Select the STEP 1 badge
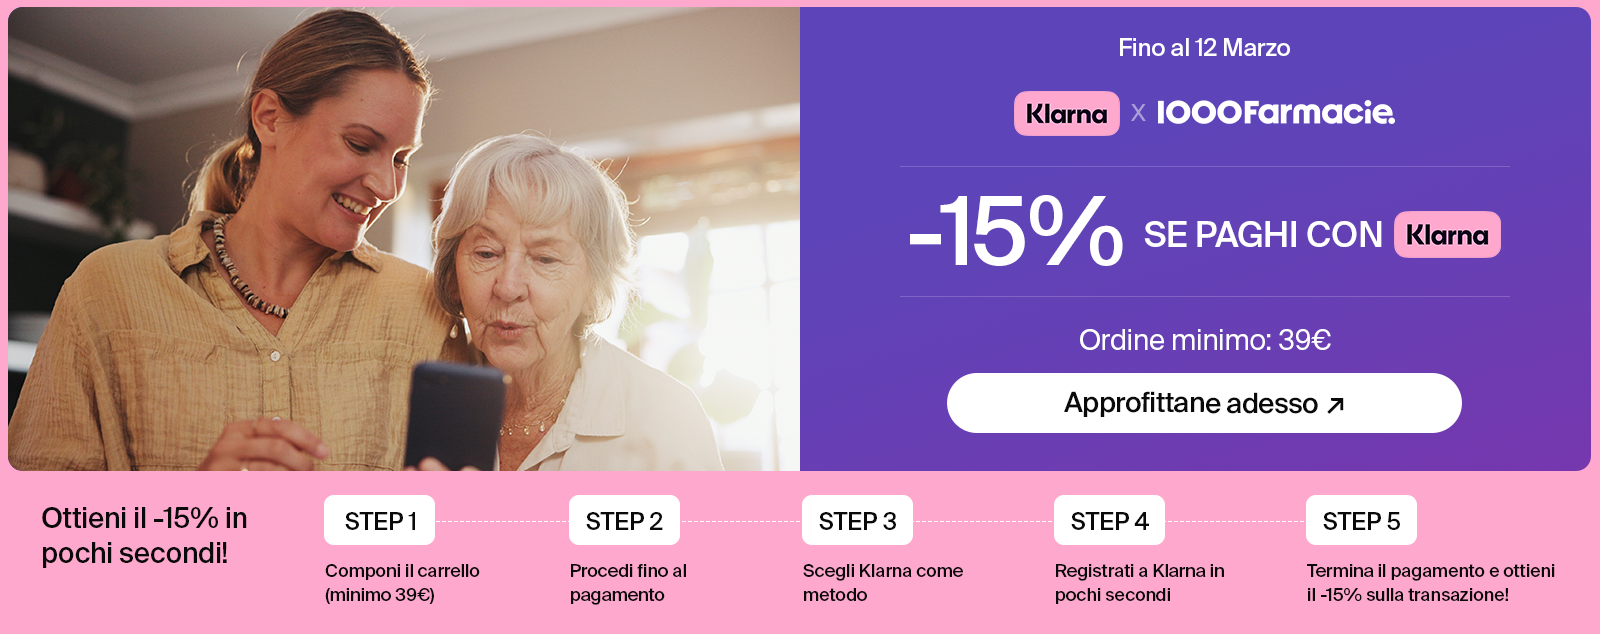This screenshot has width=1600, height=634. coord(380,521)
